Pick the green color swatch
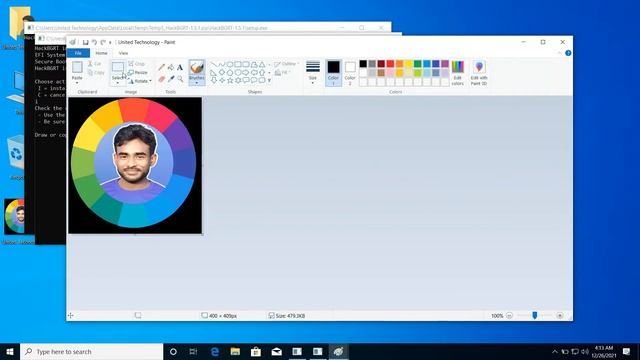 418,64
